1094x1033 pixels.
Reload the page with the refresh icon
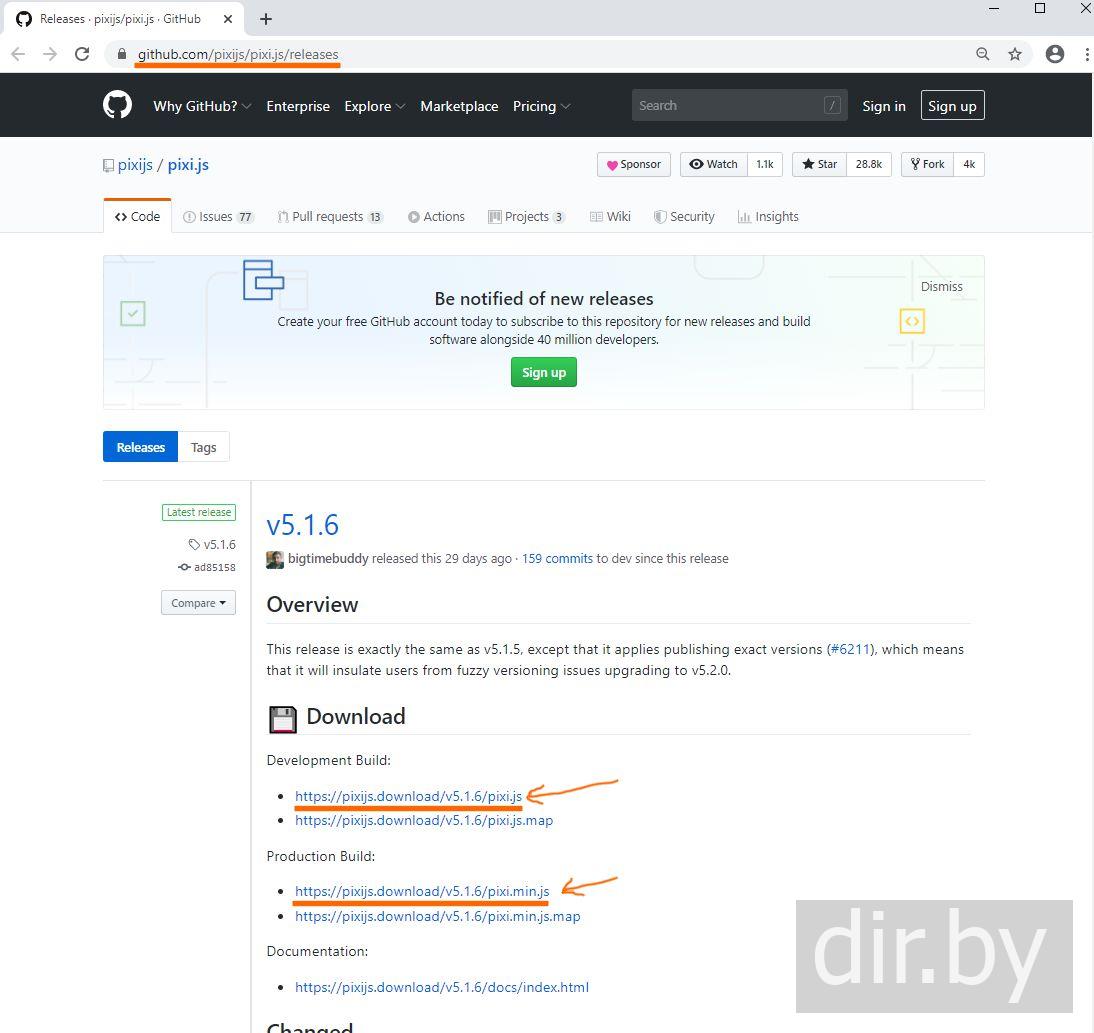tap(82, 54)
